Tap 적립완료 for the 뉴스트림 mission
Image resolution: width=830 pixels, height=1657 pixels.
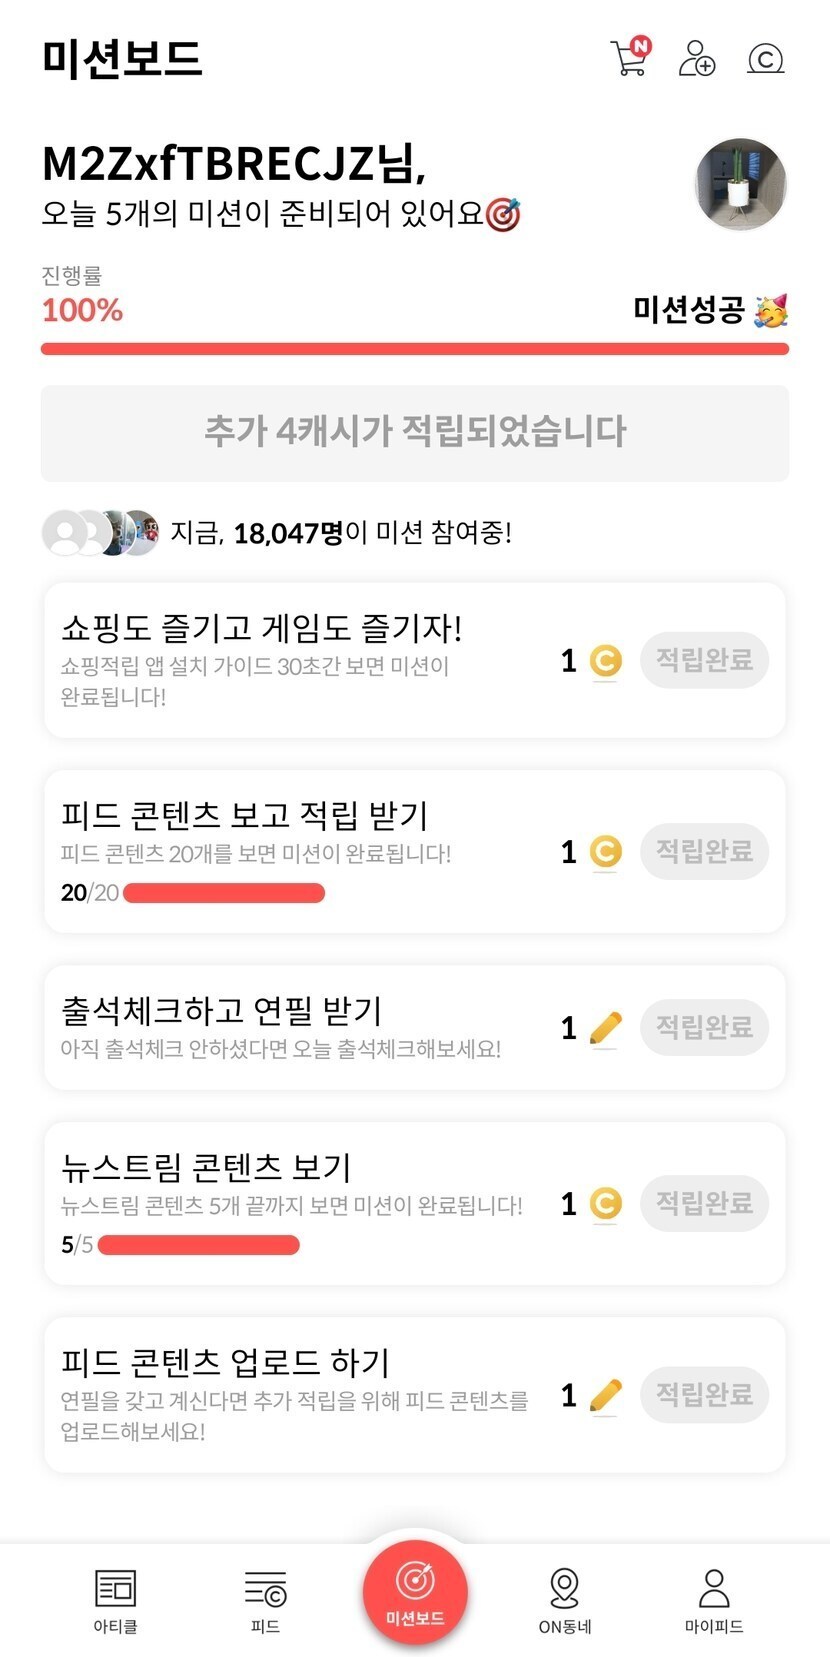(704, 1203)
